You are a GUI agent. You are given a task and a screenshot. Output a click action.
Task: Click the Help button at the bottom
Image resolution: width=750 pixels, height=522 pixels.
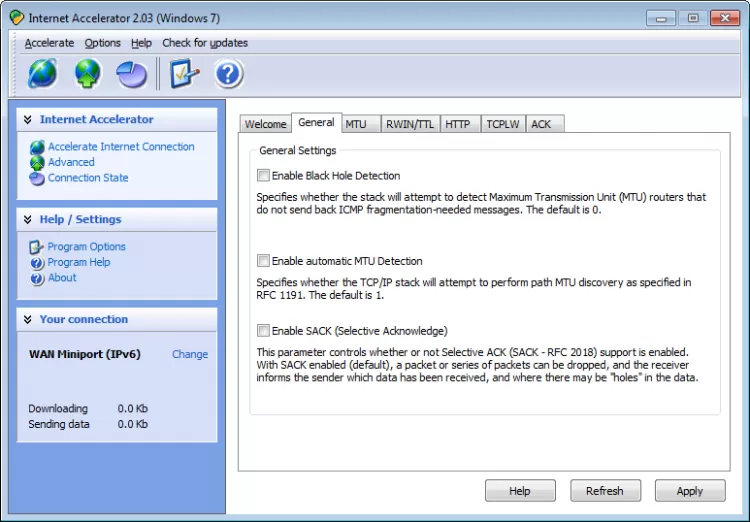[x=520, y=490]
